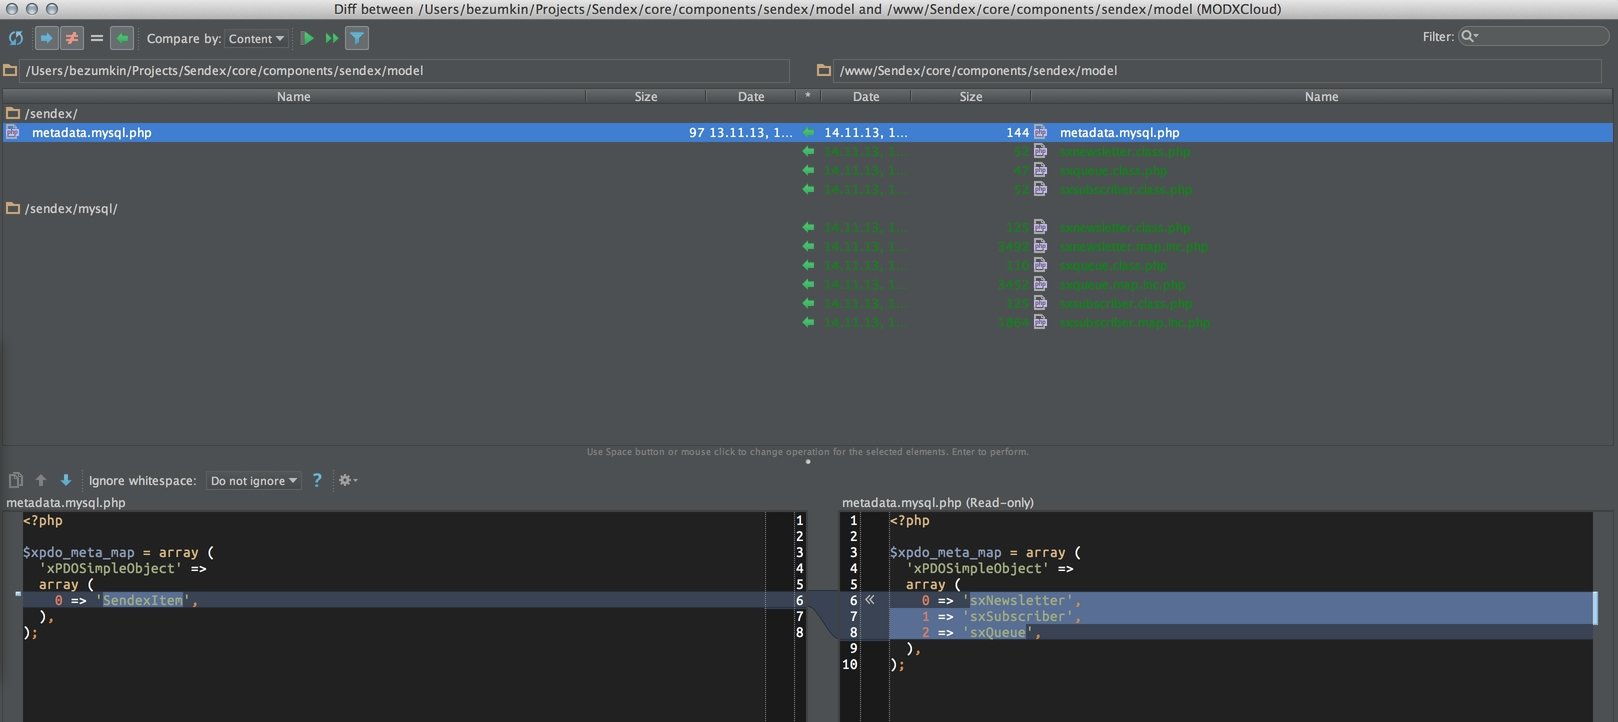Click the Synchronize All double-arrow icon
1618x722 pixels.
tap(332, 38)
